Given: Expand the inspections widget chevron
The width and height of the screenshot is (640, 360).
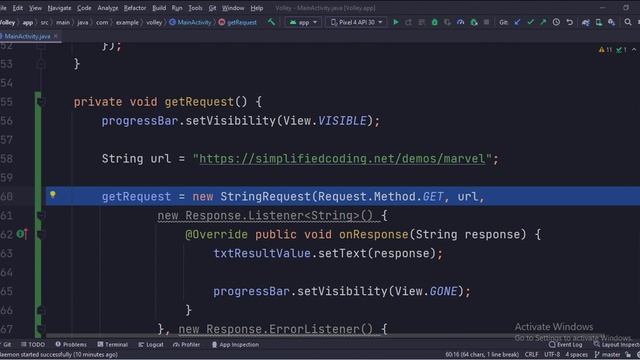Looking at the screenshot, I should coord(634,50).
